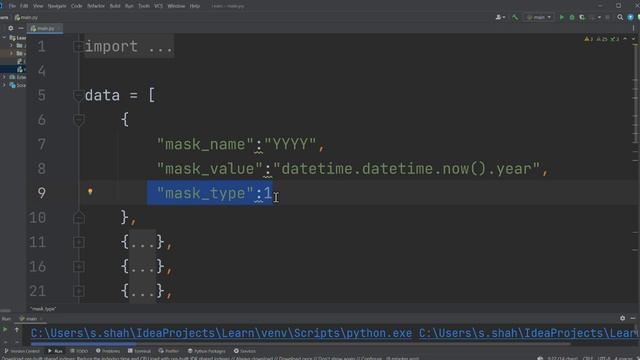The height and width of the screenshot is (360, 640).
Task: Click the yellow intention lightbulb on line 9
Action: pos(90,192)
